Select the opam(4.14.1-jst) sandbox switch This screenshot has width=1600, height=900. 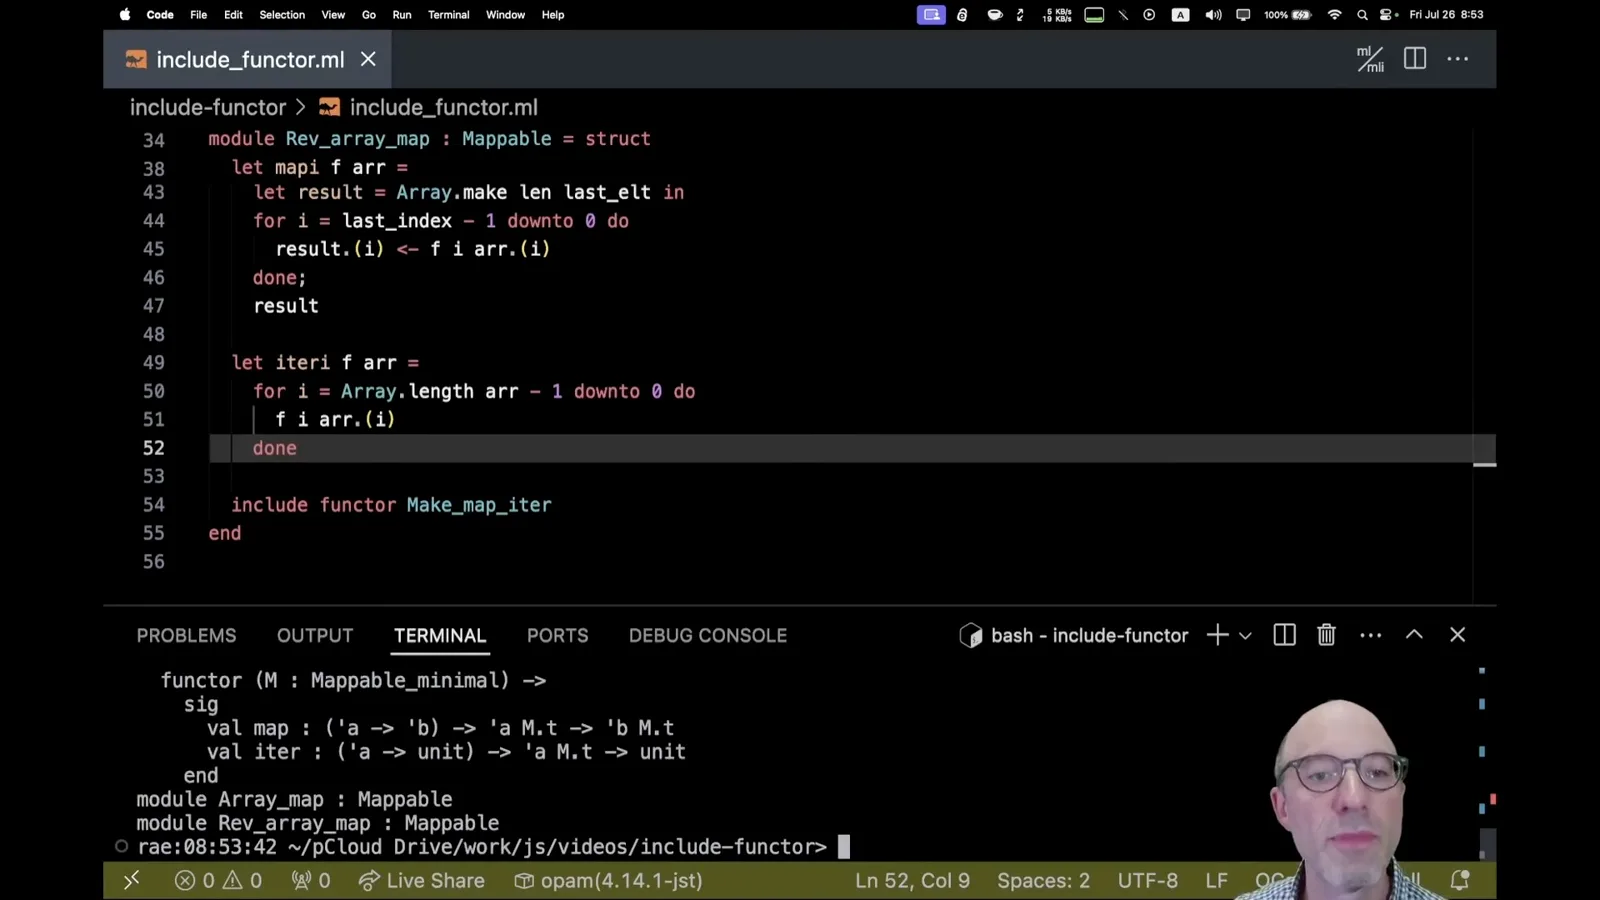click(608, 880)
